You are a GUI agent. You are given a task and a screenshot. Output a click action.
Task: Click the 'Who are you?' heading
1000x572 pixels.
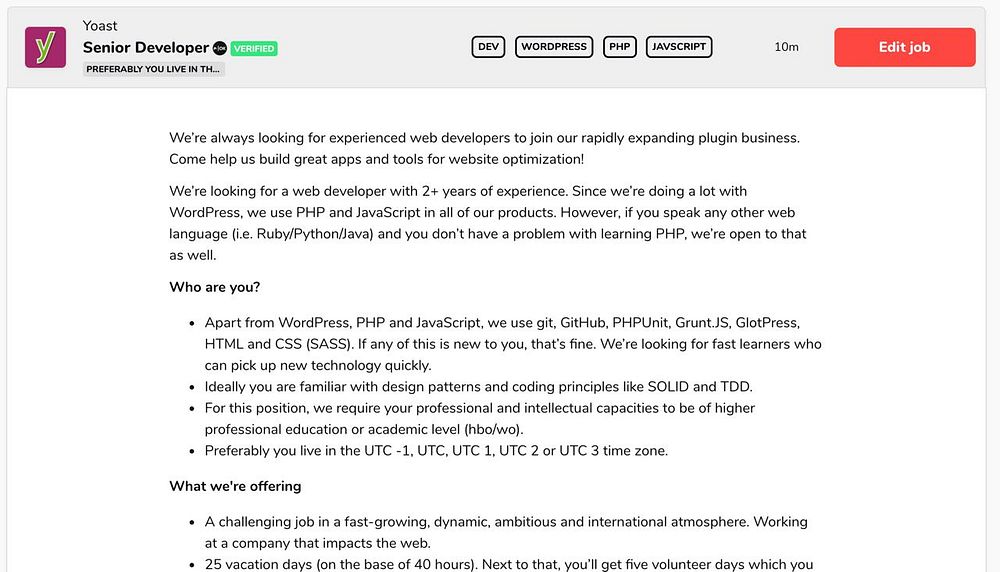(215, 287)
